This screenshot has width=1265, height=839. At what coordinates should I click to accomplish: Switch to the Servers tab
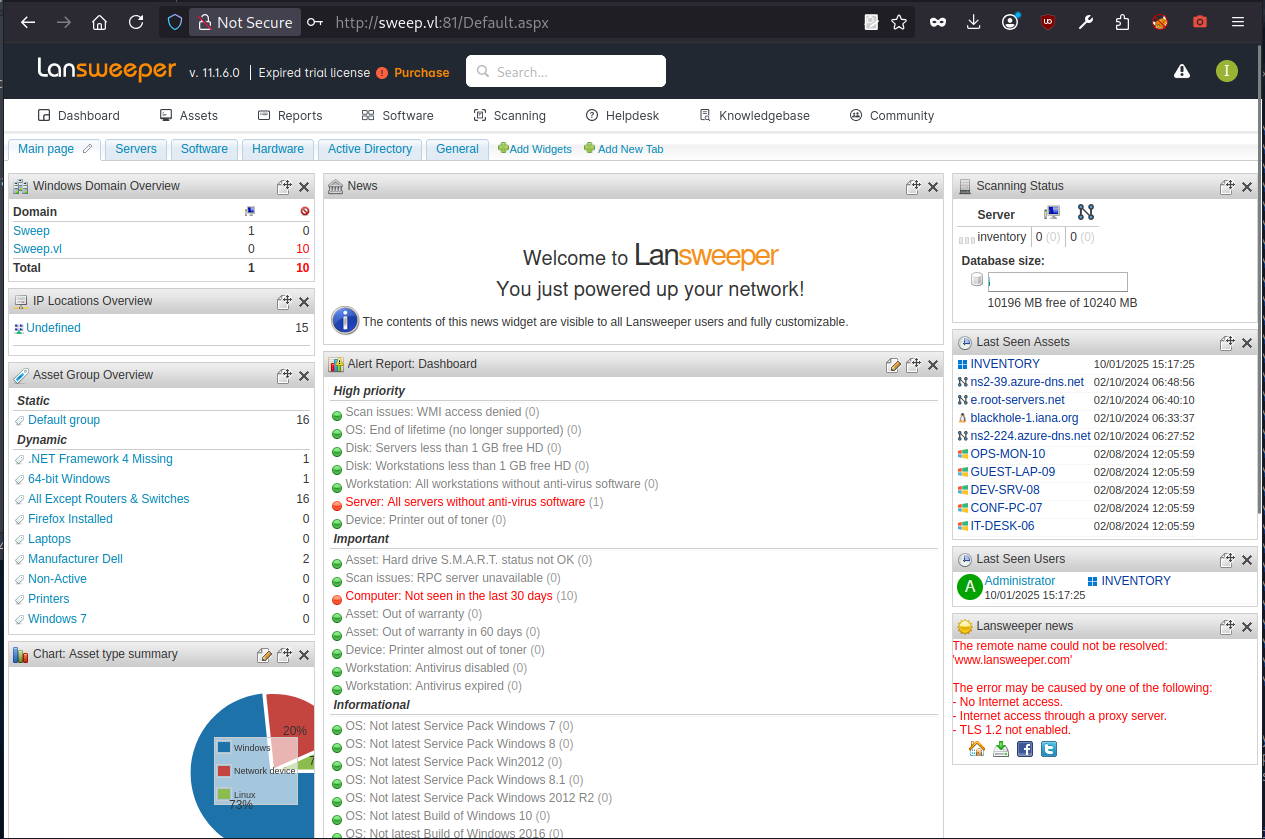pos(136,149)
